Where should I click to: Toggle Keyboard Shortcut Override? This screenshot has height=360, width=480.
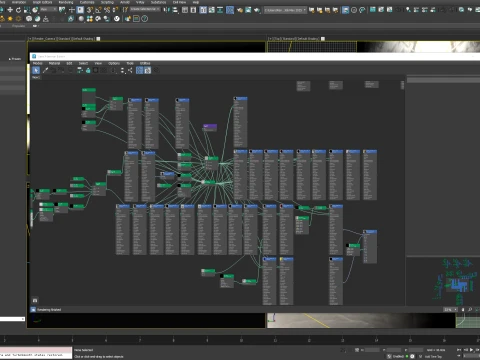click(80, 10)
